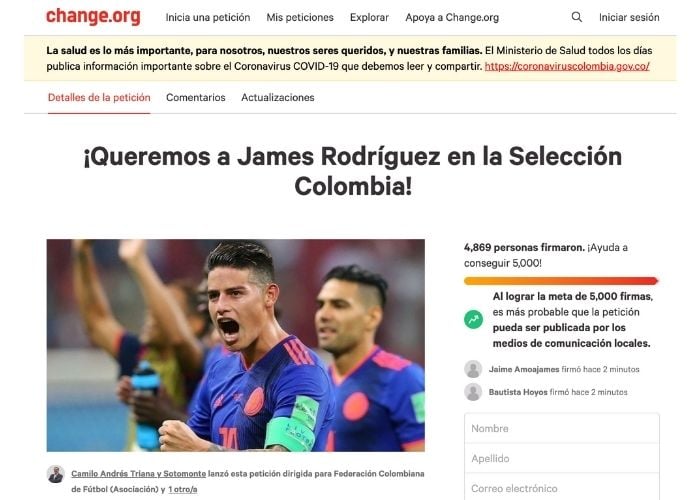This screenshot has height=500, width=700.
Task: Open the search magnifier icon
Action: [576, 17]
